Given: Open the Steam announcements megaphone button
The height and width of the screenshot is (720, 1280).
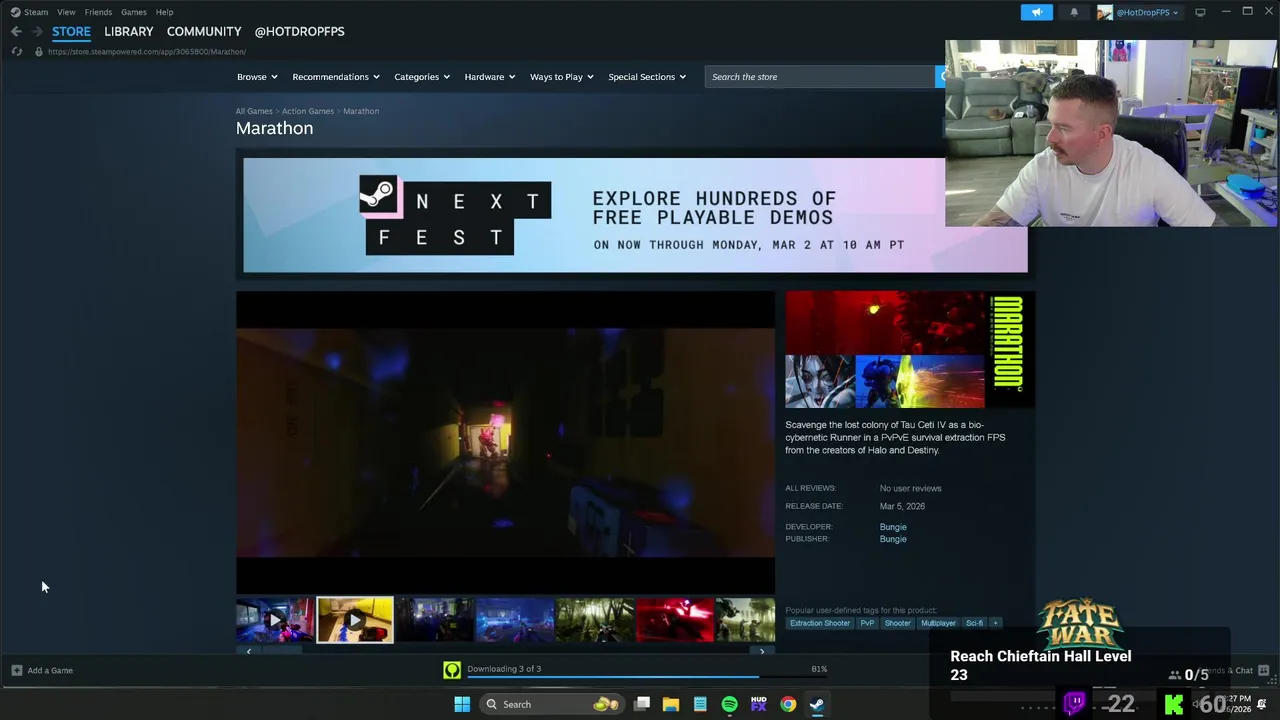Looking at the screenshot, I should [x=1037, y=12].
